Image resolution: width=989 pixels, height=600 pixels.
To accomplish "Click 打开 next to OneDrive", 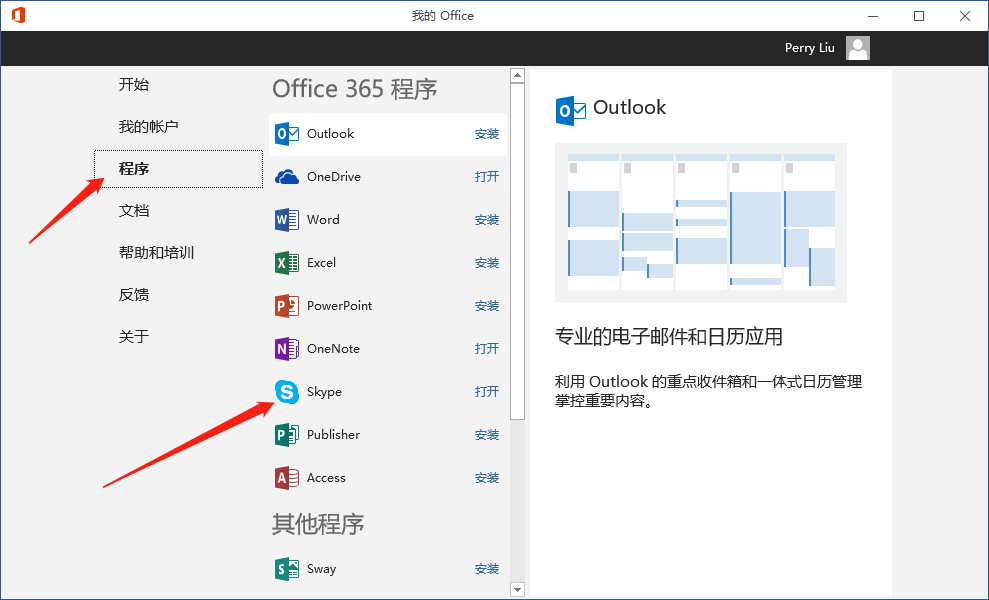I will click(487, 177).
